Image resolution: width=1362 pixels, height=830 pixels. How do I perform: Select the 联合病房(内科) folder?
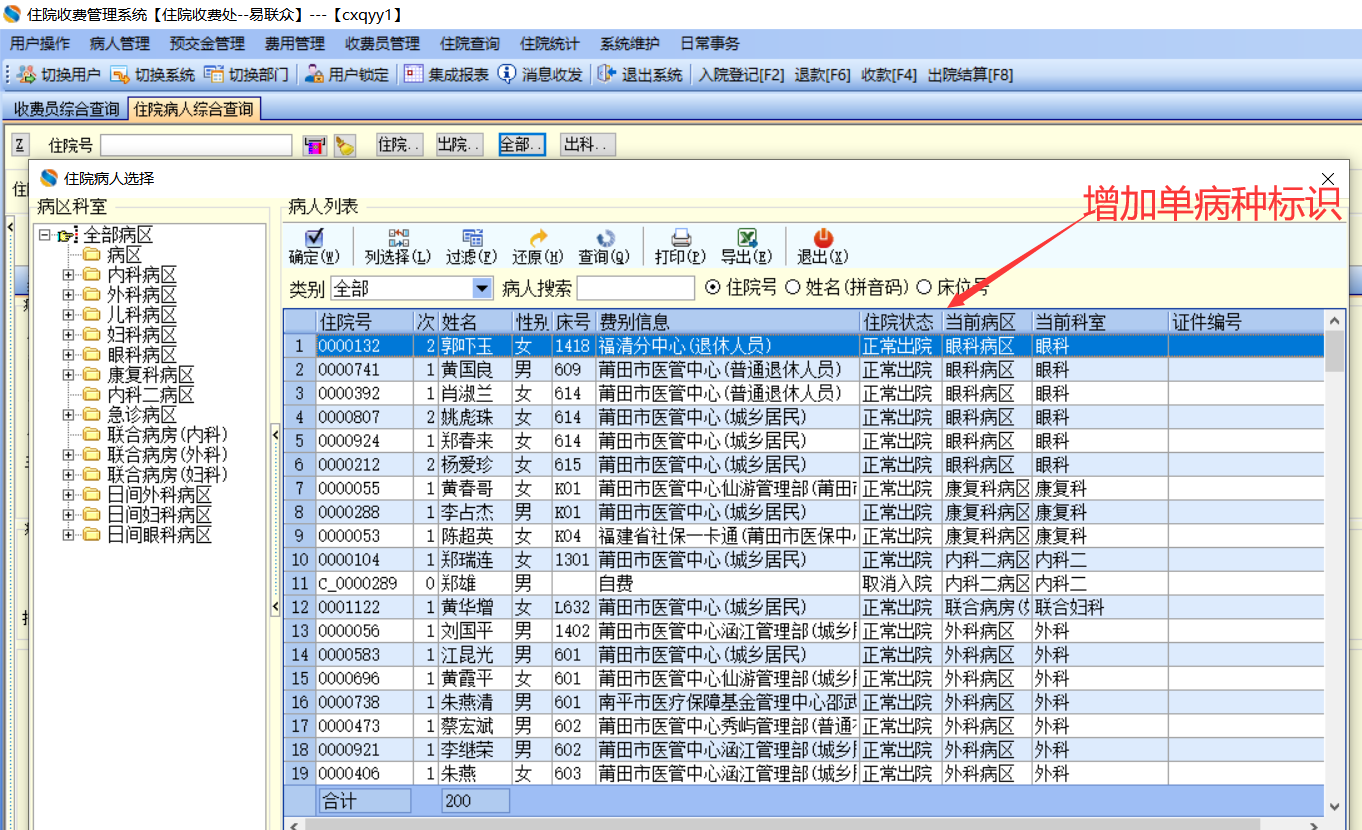167,435
